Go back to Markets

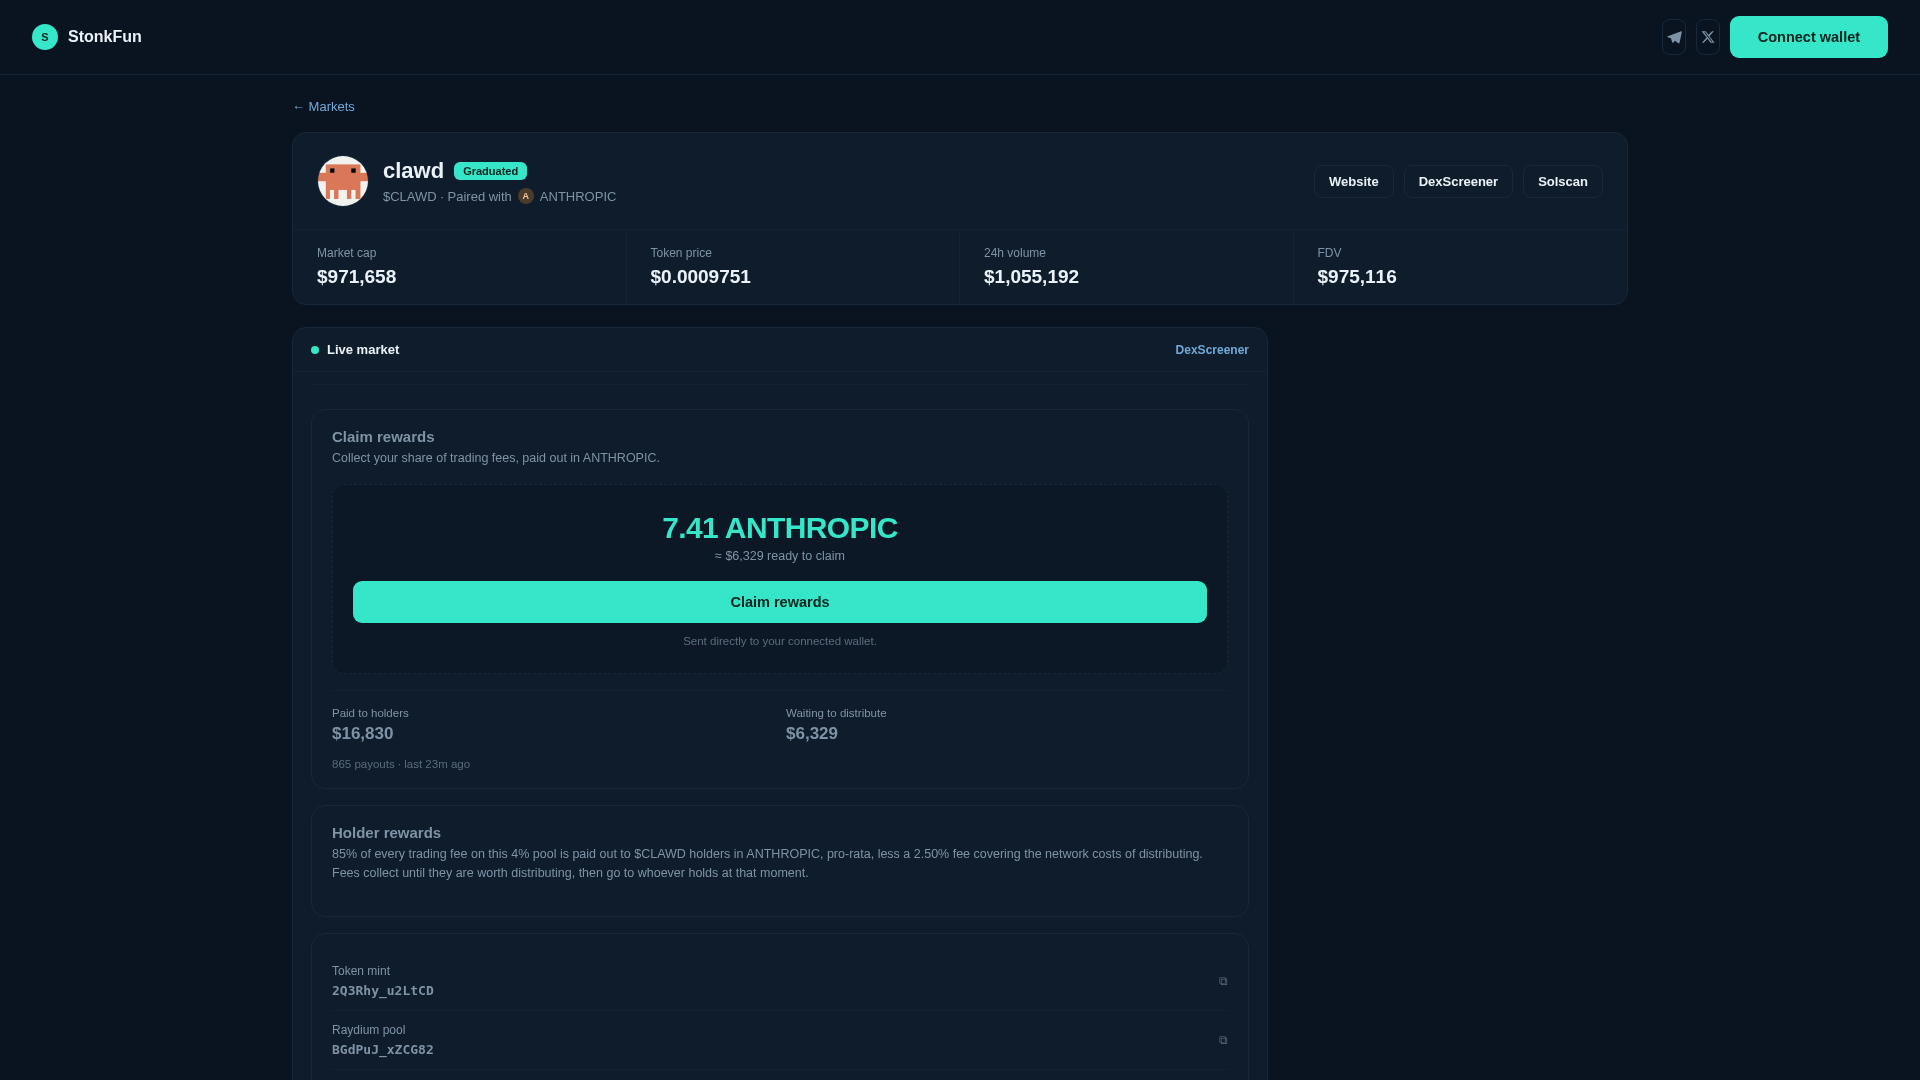click(x=323, y=106)
